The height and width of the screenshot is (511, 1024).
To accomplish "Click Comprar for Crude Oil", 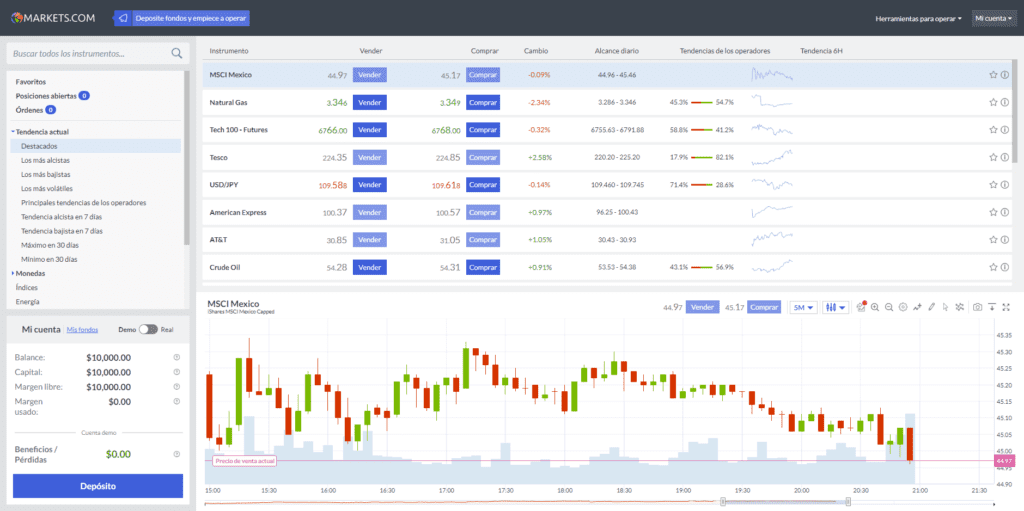I will (483, 267).
